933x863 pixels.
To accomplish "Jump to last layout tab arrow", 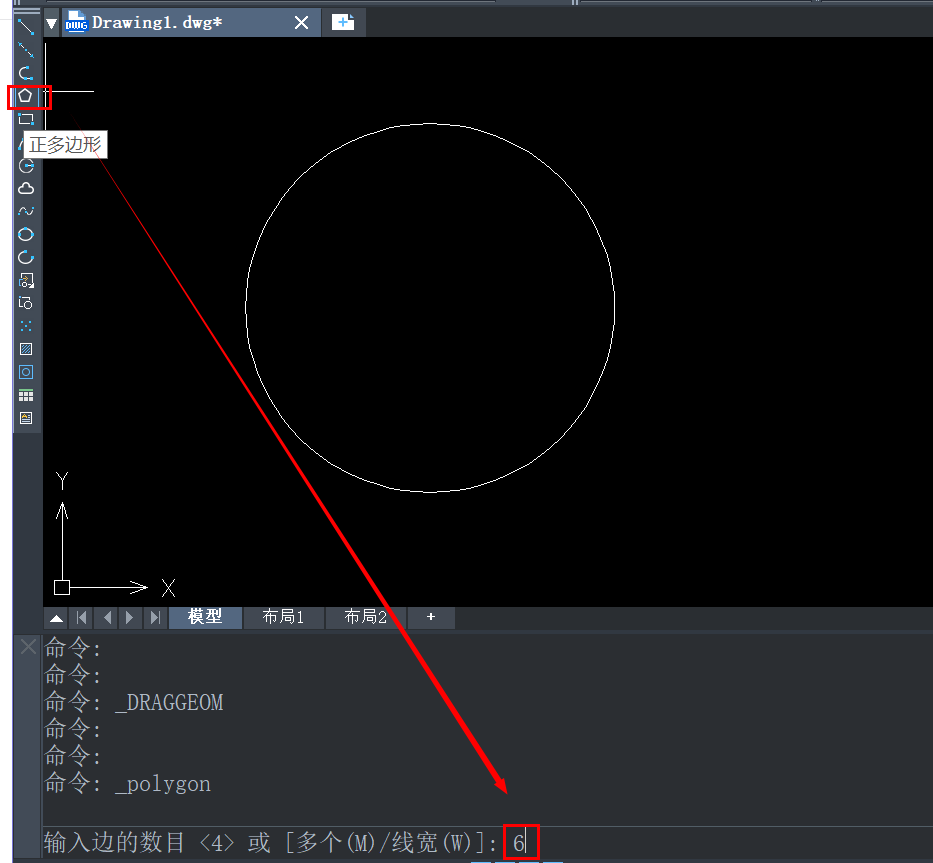I will click(155, 618).
